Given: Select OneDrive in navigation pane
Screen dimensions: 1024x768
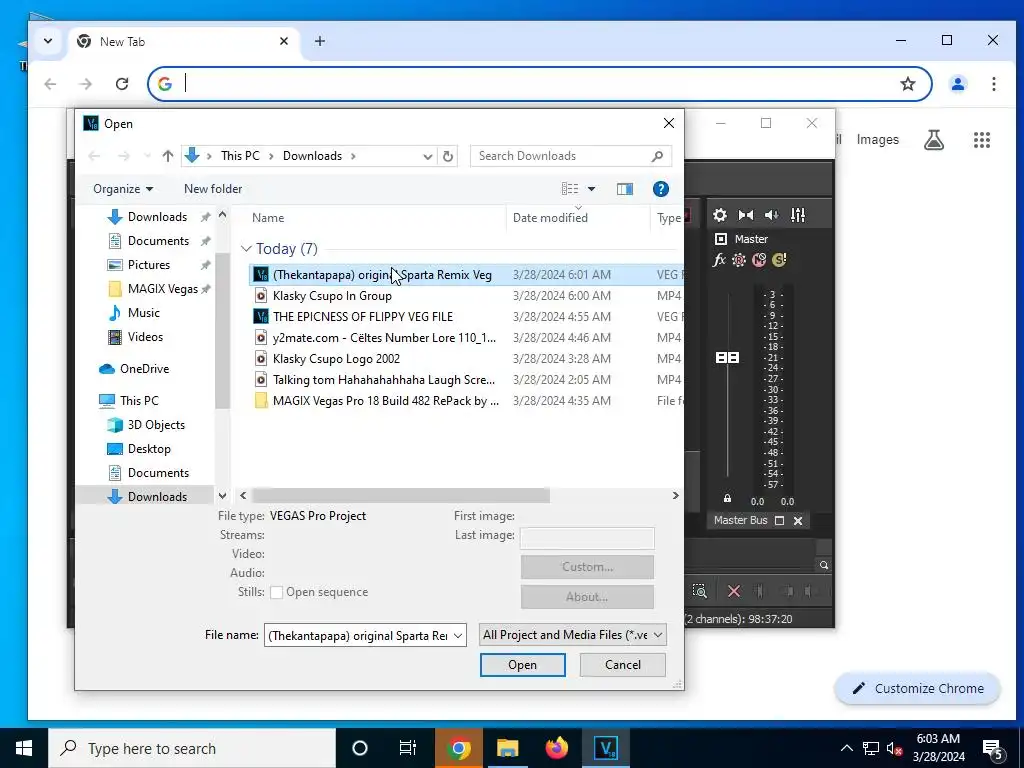Looking at the screenshot, I should coord(144,369).
